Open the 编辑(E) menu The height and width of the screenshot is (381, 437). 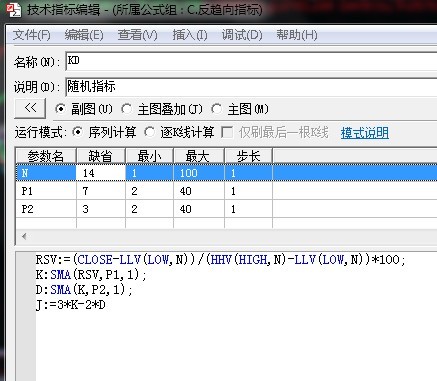84,35
